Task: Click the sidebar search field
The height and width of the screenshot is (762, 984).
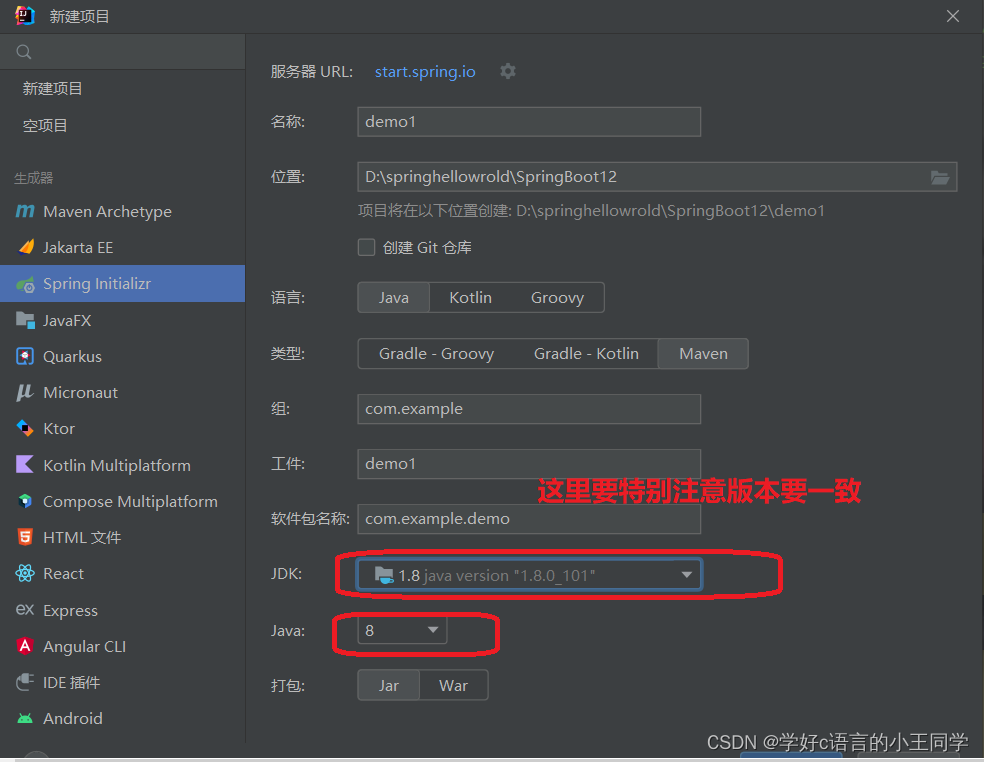Action: (x=122, y=52)
